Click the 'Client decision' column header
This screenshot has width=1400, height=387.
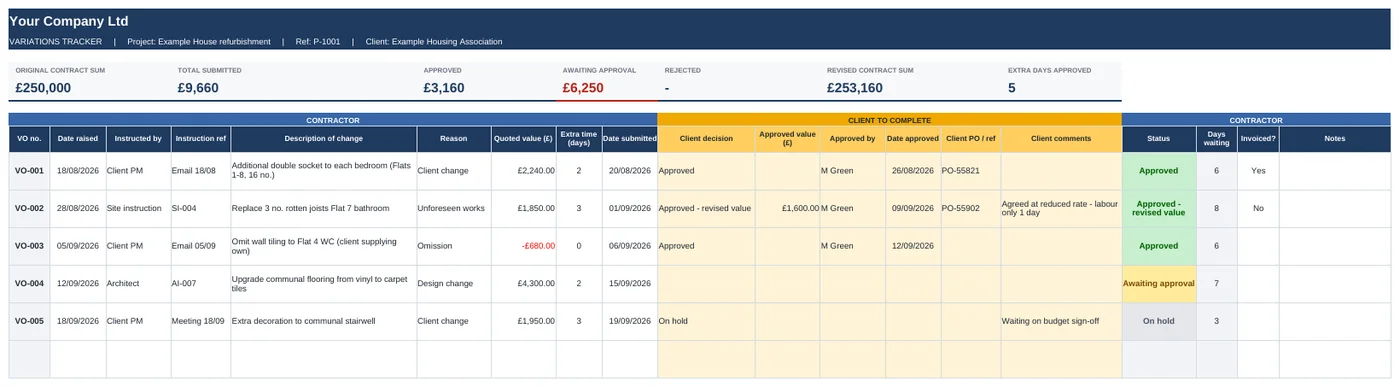[706, 139]
